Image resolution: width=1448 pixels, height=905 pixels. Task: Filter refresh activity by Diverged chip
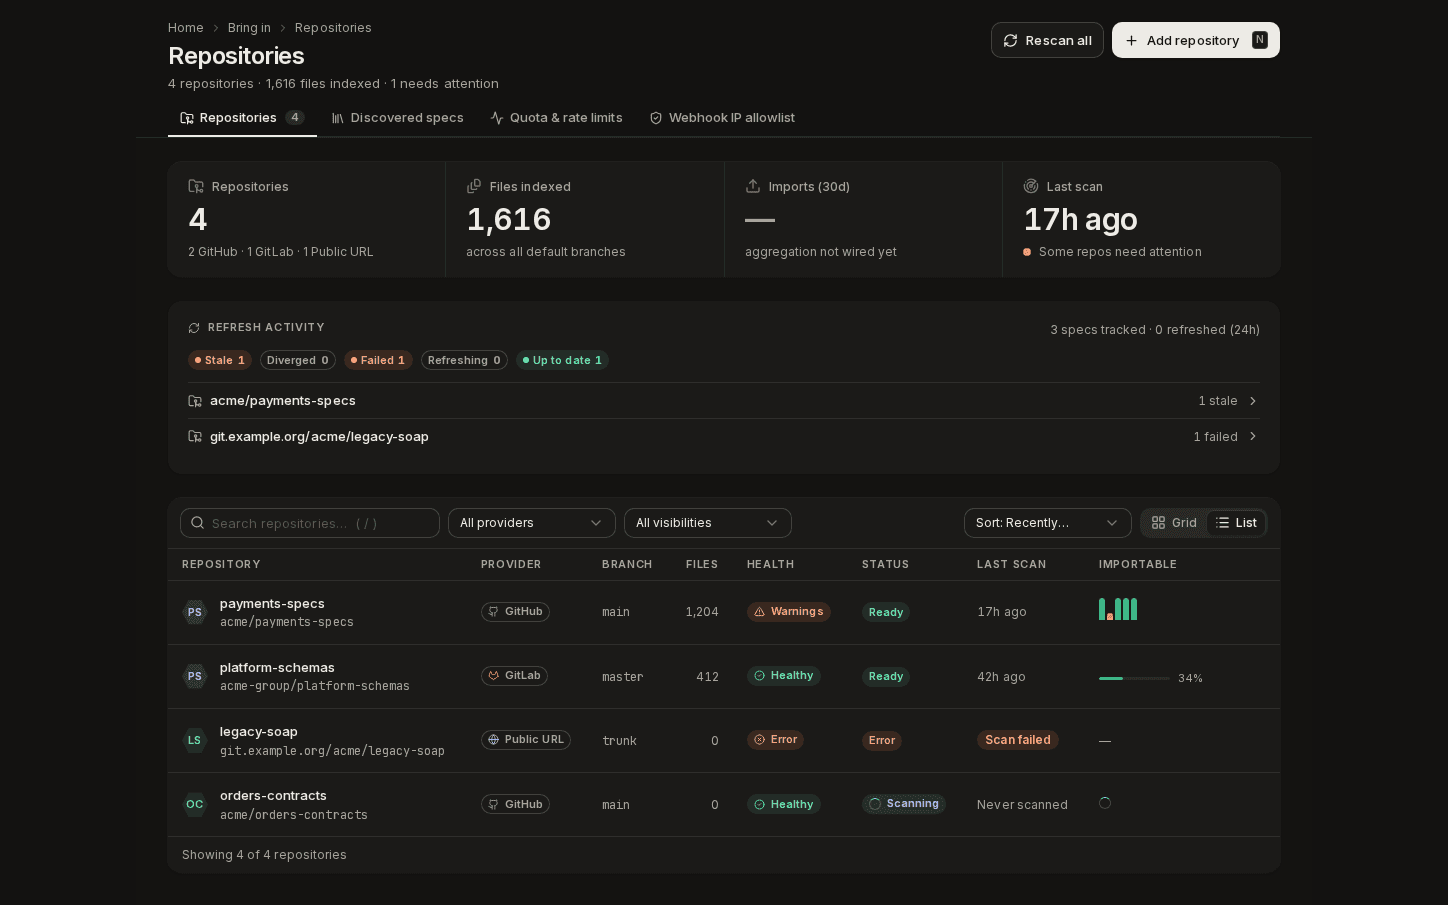pyautogui.click(x=298, y=360)
